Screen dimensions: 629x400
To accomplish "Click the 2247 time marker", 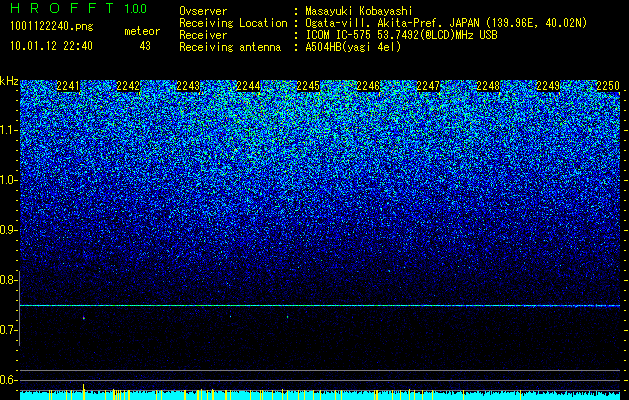I will click(x=428, y=86).
